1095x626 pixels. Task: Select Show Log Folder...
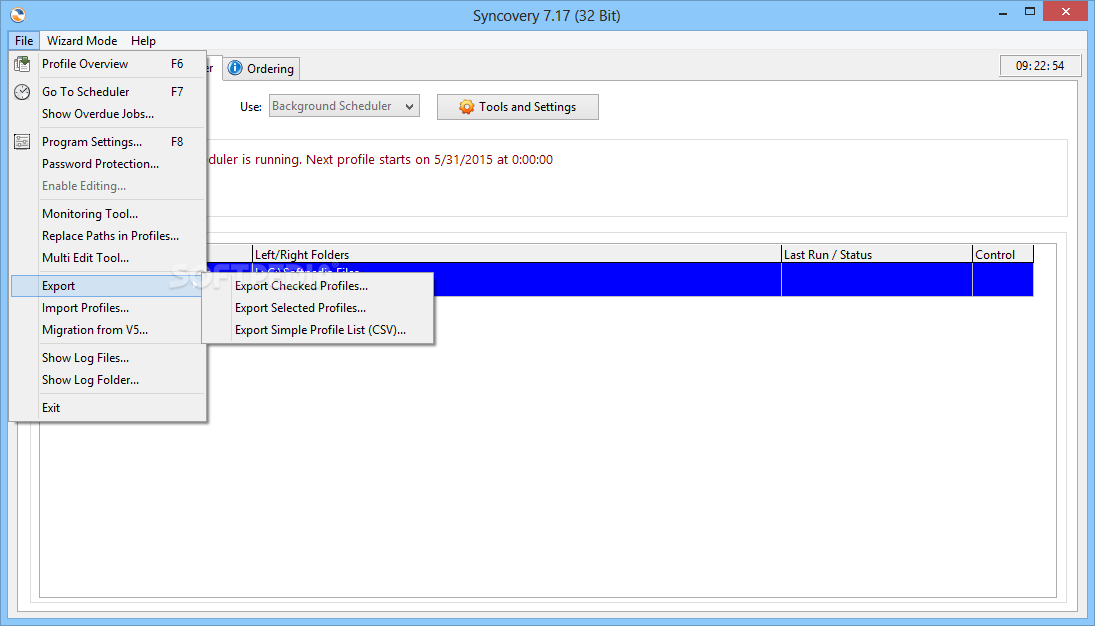[x=108, y=379]
